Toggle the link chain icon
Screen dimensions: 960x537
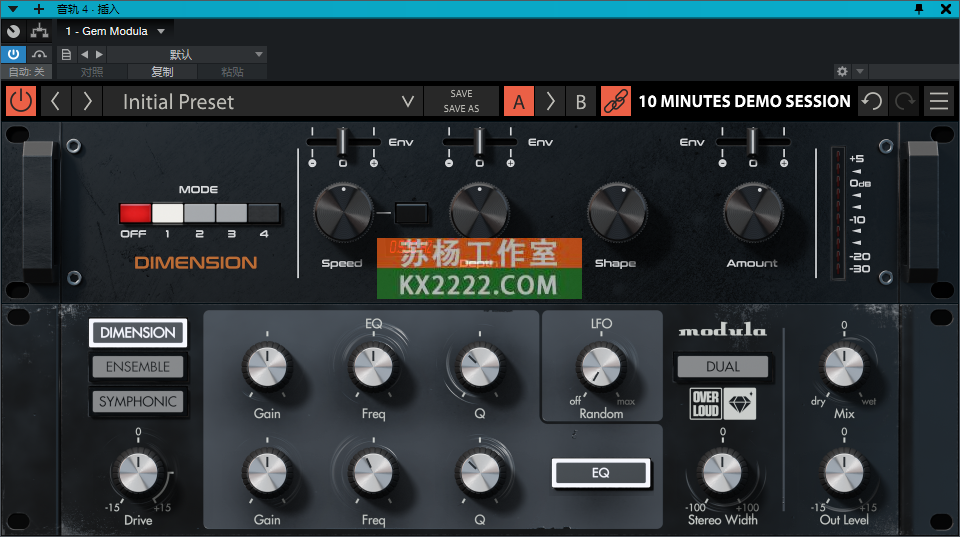coord(615,101)
